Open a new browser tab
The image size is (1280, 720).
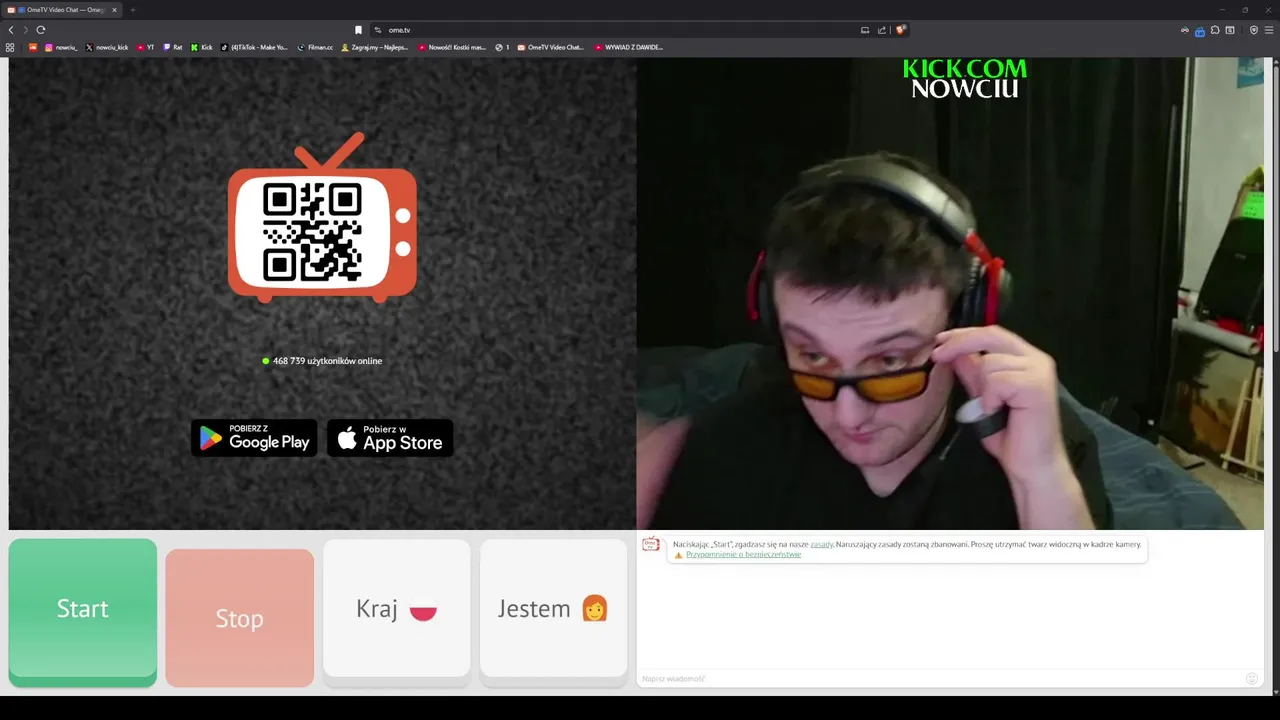[x=132, y=10]
